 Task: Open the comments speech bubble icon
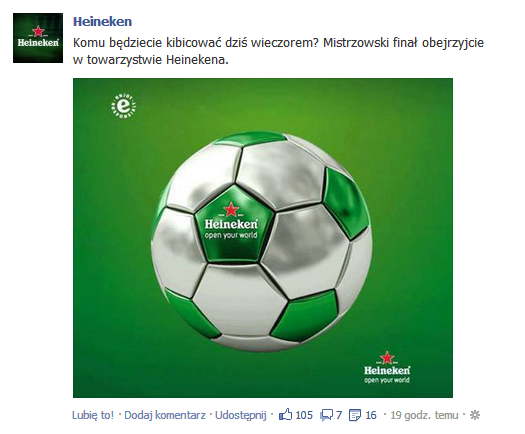point(326,416)
